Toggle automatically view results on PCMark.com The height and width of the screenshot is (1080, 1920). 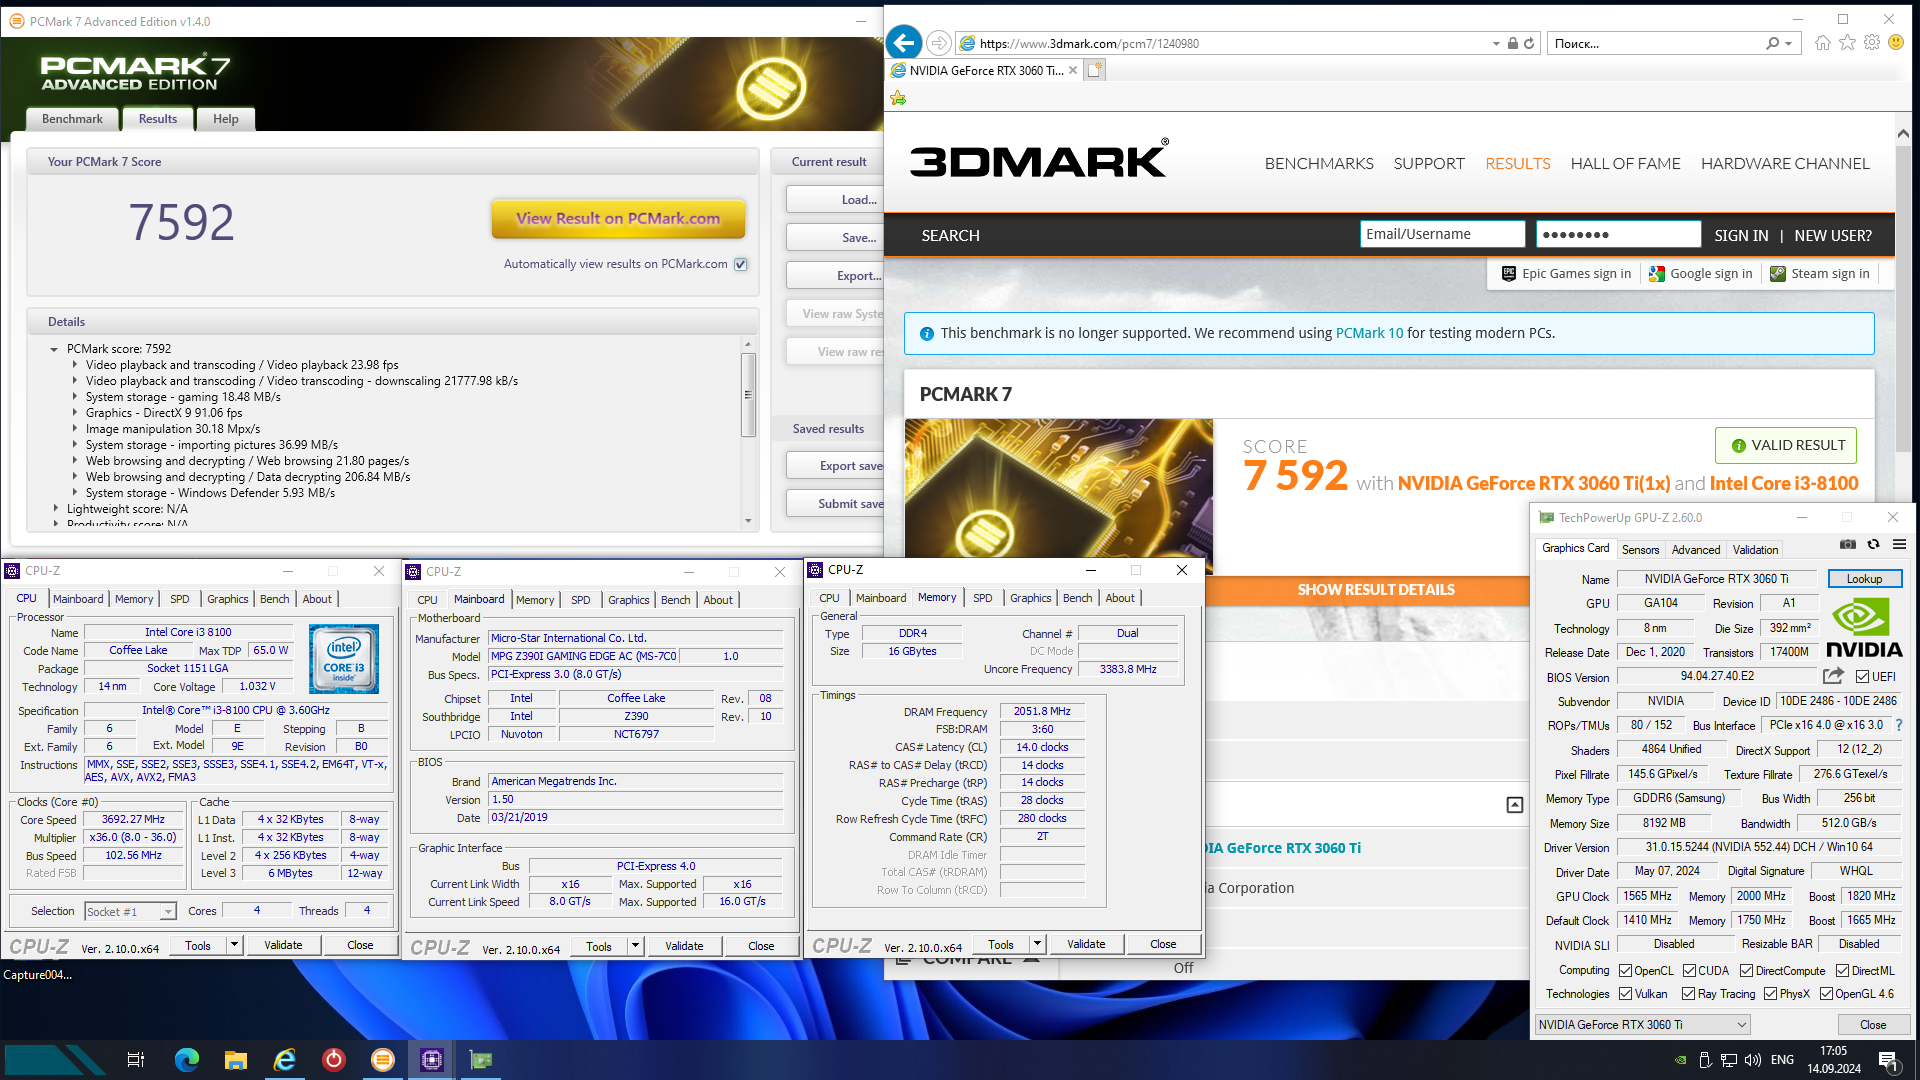(x=741, y=265)
